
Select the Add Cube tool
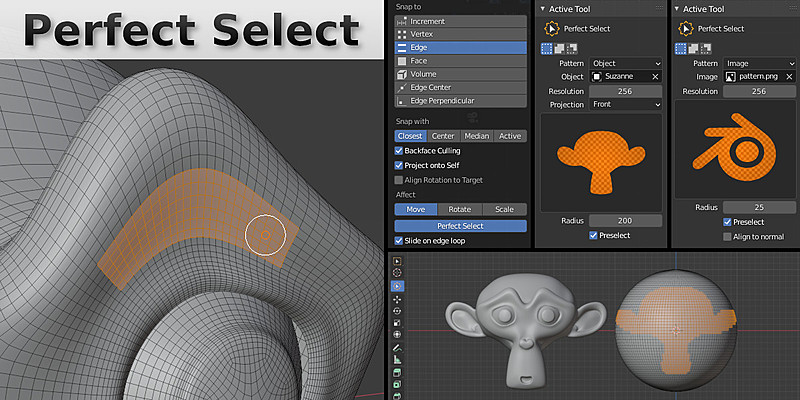(397, 372)
